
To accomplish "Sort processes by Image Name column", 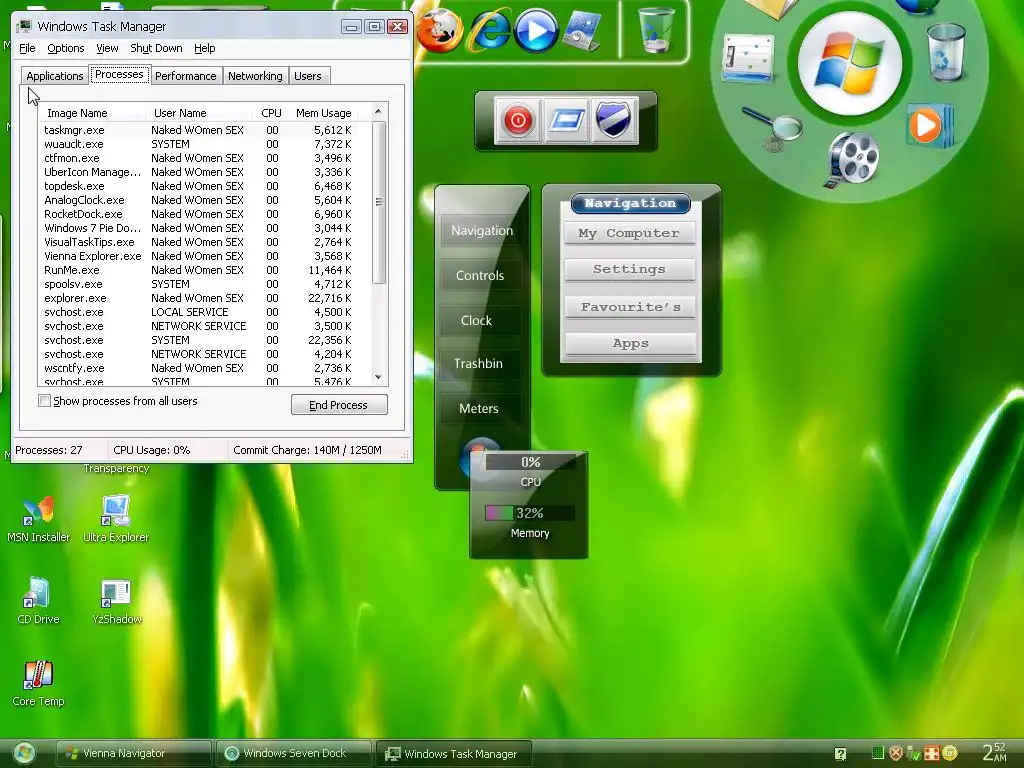I will click(93, 113).
